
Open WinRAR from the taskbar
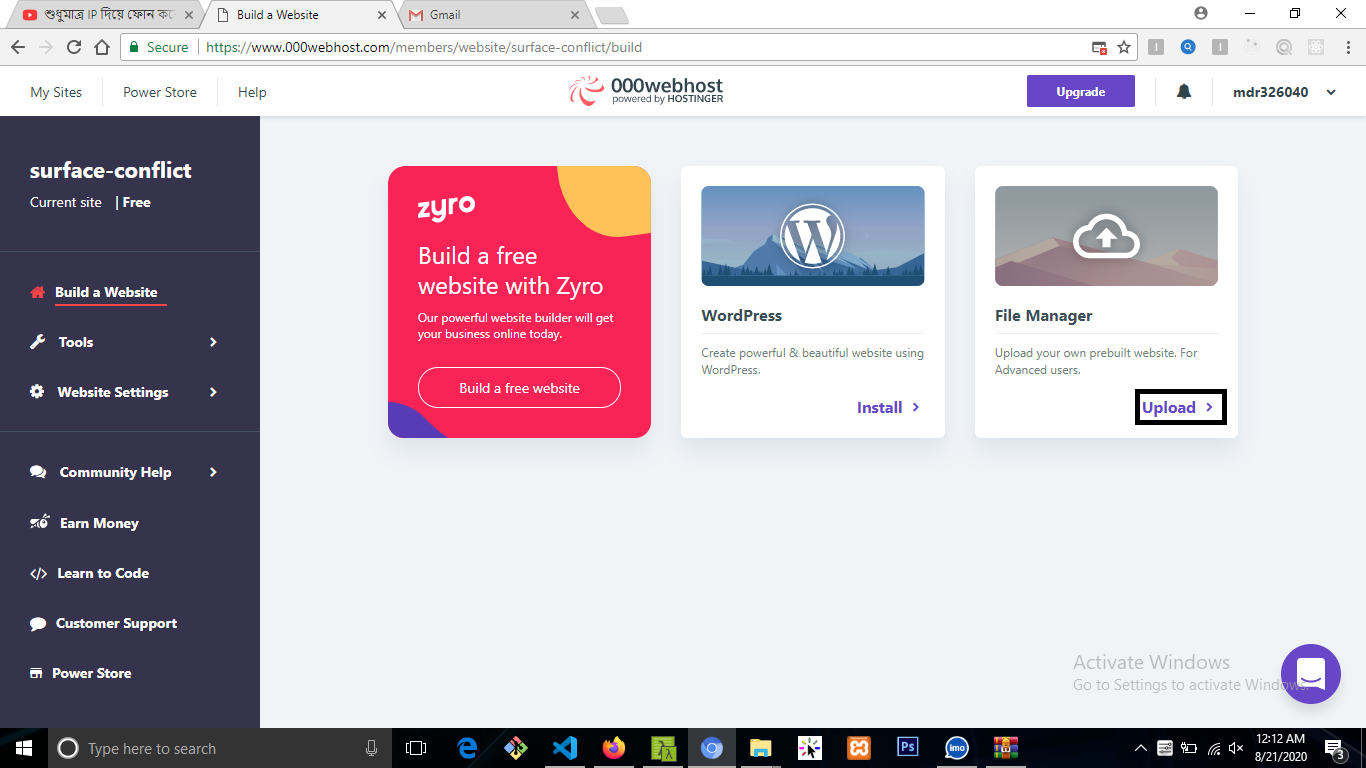point(1005,748)
